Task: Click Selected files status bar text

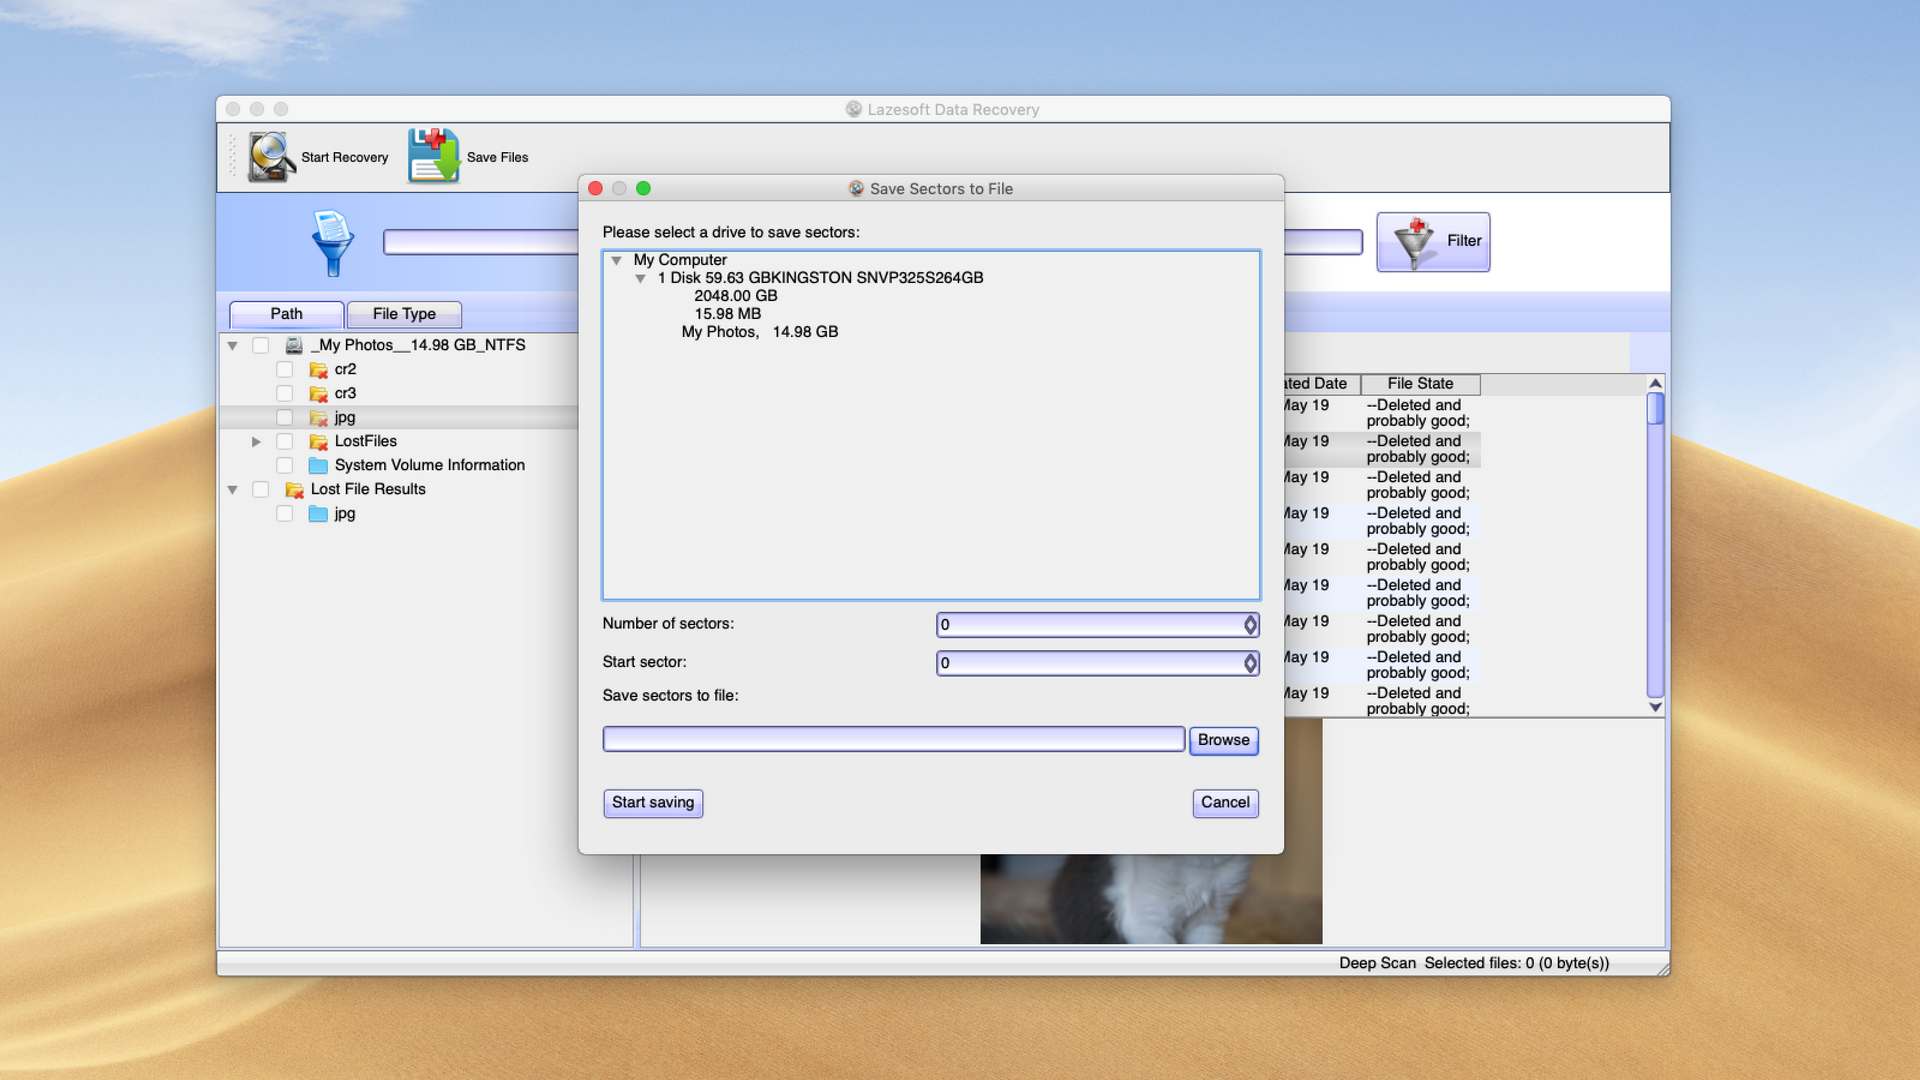Action: pos(1516,963)
